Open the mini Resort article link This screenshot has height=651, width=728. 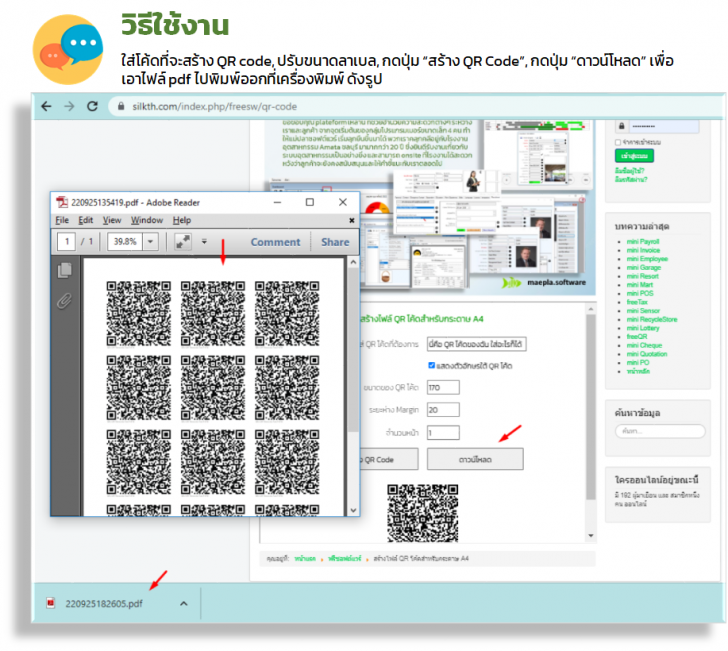[x=643, y=276]
